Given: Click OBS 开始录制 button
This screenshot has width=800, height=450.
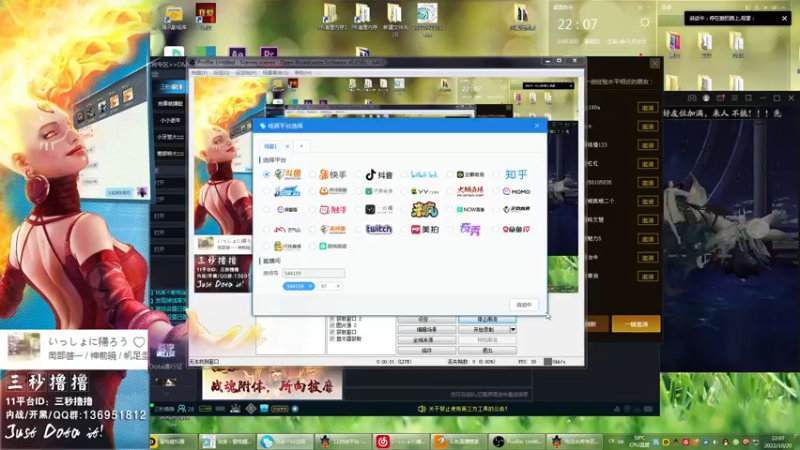Looking at the screenshot, I should (484, 330).
